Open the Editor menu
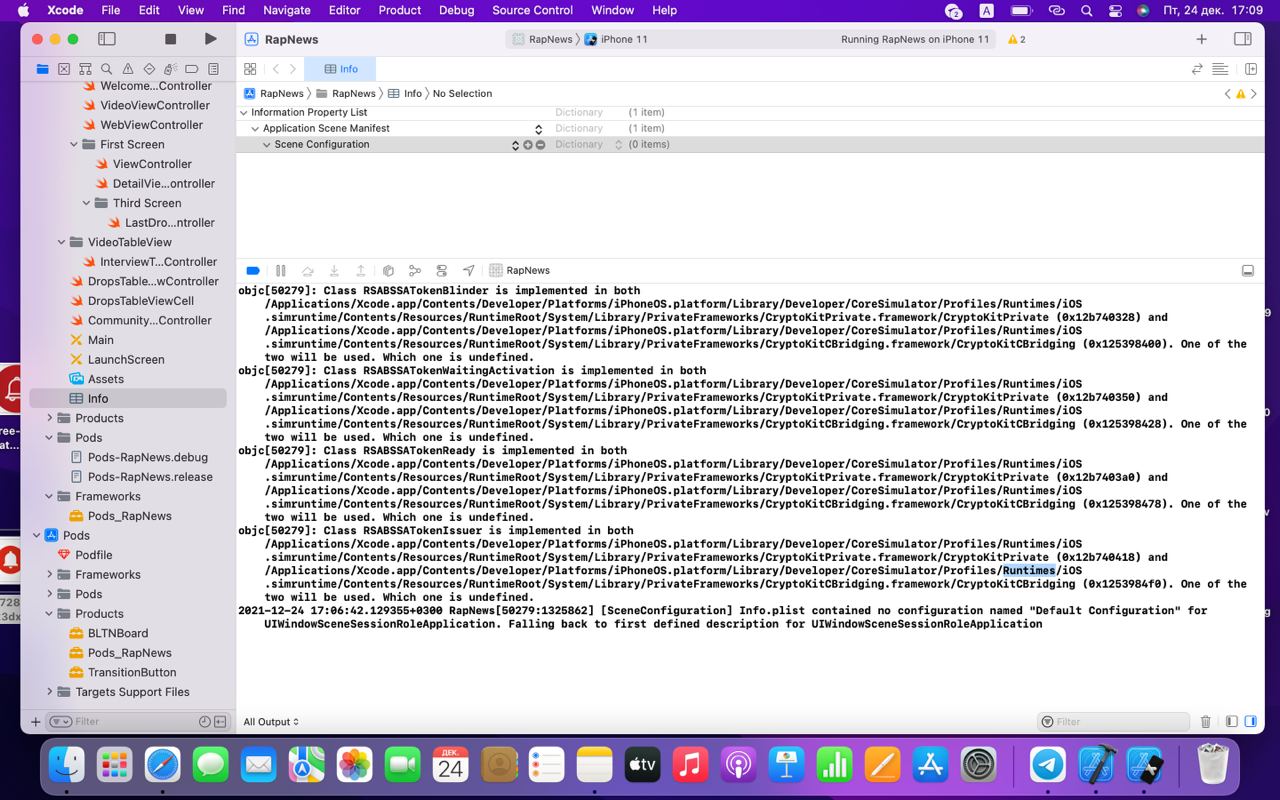Screen dimensions: 1280x800 click(x=344, y=10)
